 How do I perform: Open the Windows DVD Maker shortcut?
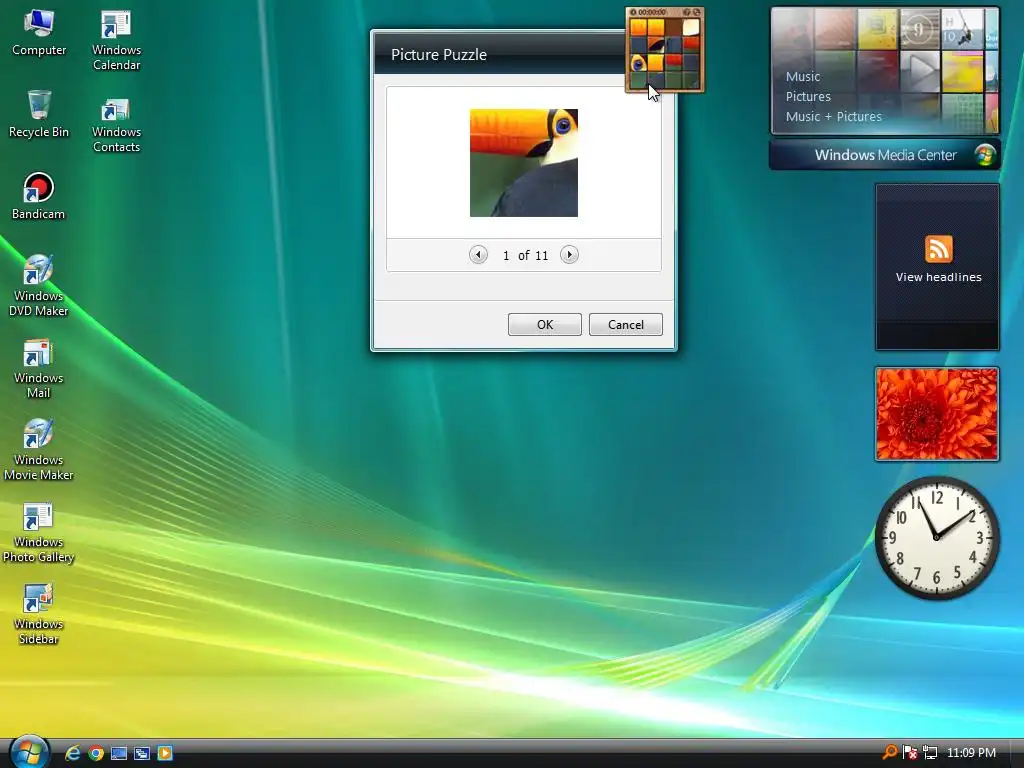[x=39, y=285]
